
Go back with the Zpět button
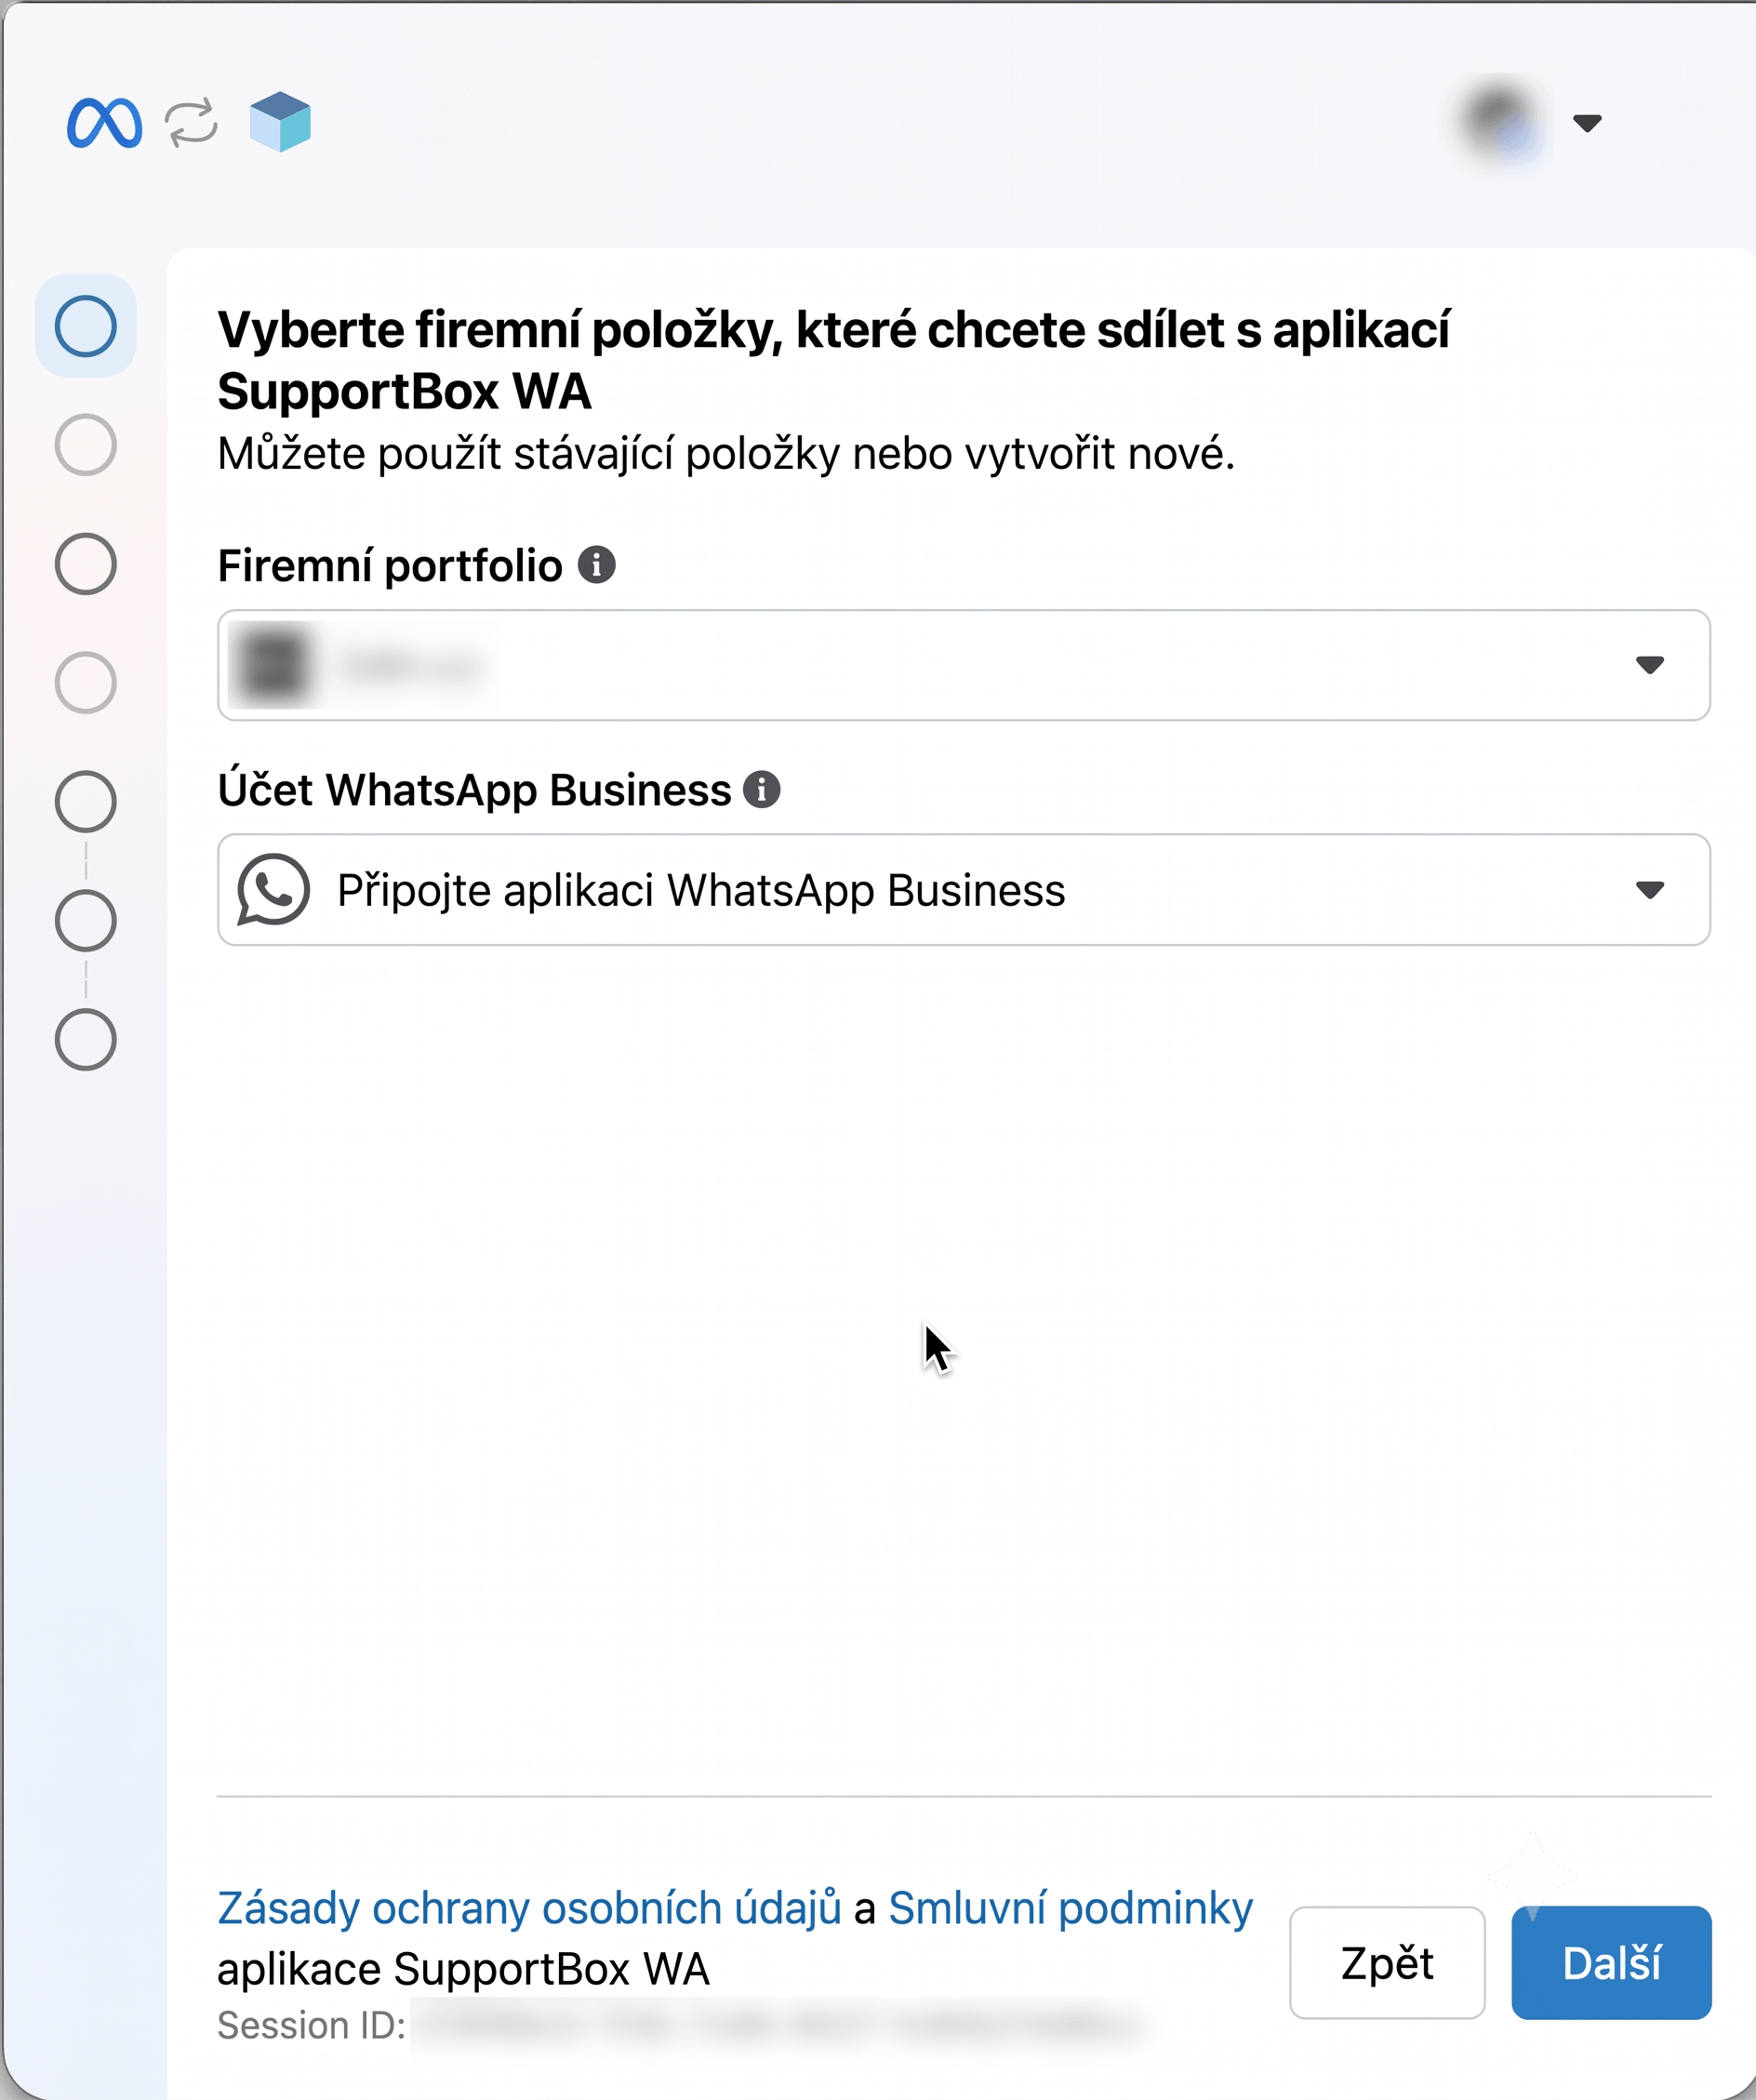point(1387,1963)
